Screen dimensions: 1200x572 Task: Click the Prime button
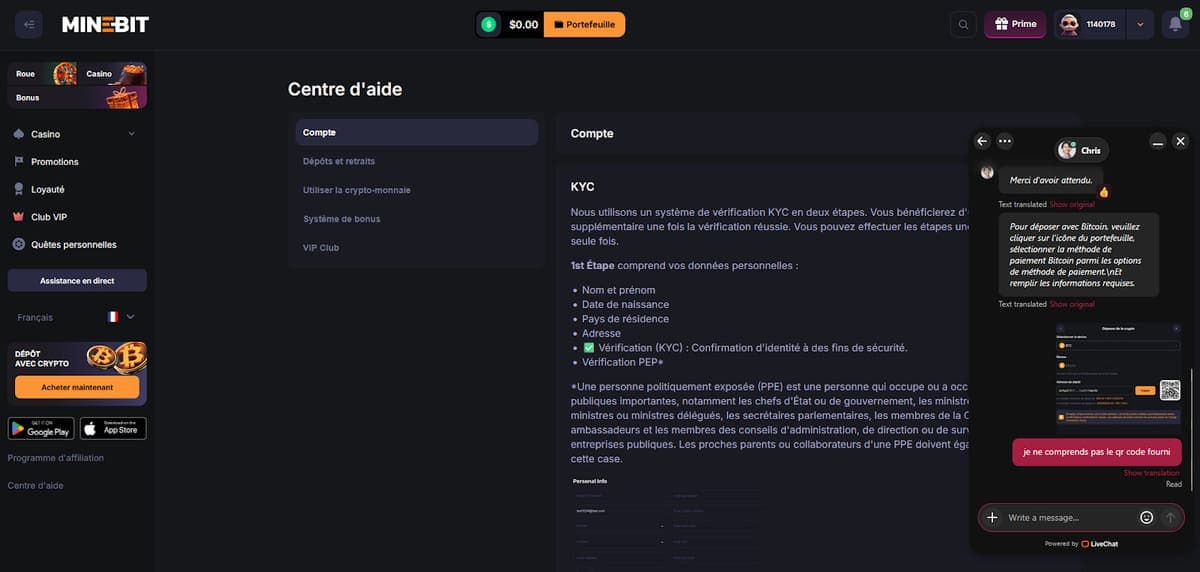coord(1015,24)
